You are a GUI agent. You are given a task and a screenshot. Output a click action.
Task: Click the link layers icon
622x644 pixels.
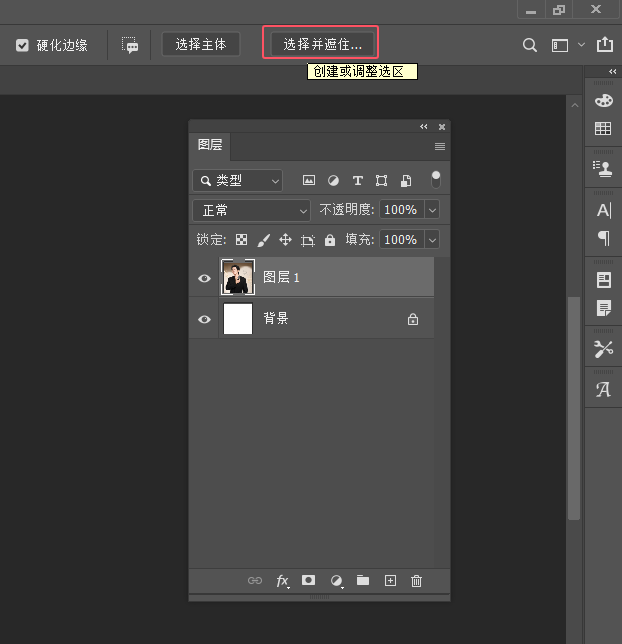pyautogui.click(x=255, y=580)
